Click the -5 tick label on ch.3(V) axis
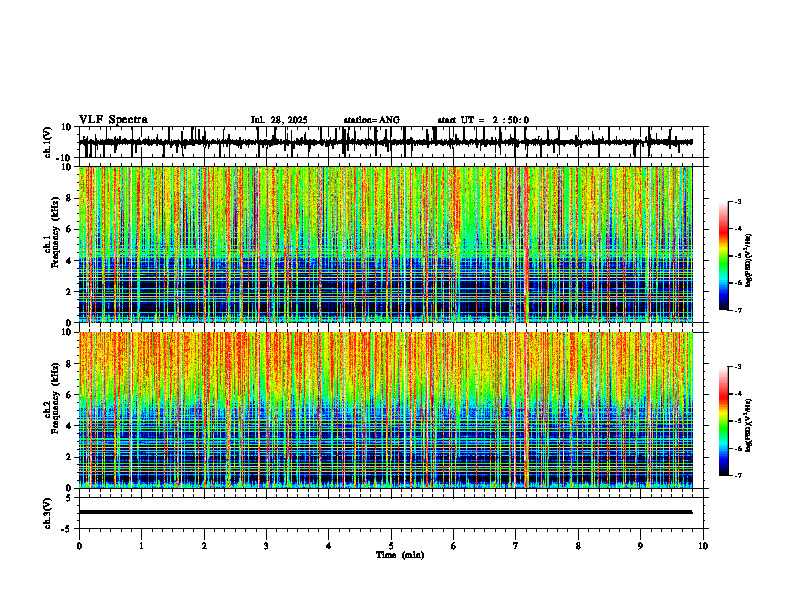The image size is (792, 612). [x=66, y=529]
